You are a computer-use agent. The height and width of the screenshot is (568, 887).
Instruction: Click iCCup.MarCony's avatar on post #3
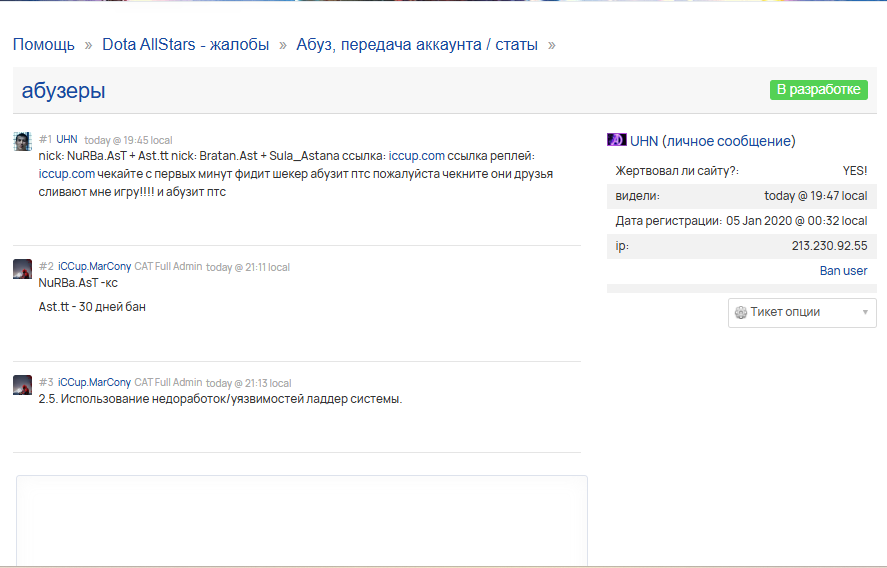(23, 385)
